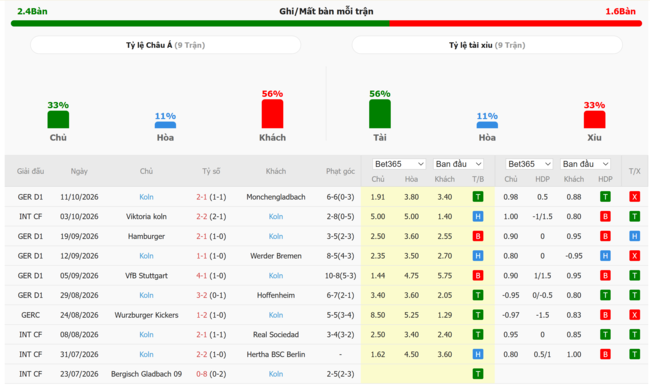
Task: Click Koln link in 08/08/2026 row
Action: click(146, 334)
